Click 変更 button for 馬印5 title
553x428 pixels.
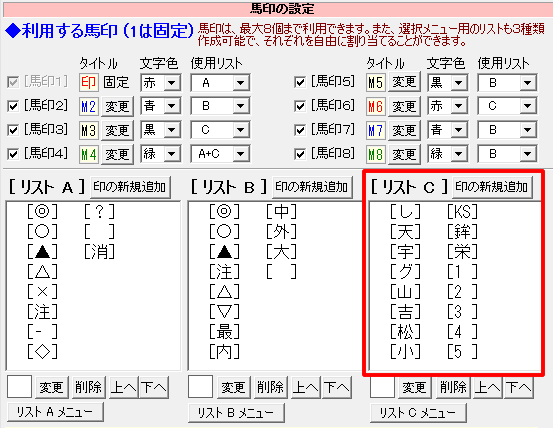[x=404, y=82]
